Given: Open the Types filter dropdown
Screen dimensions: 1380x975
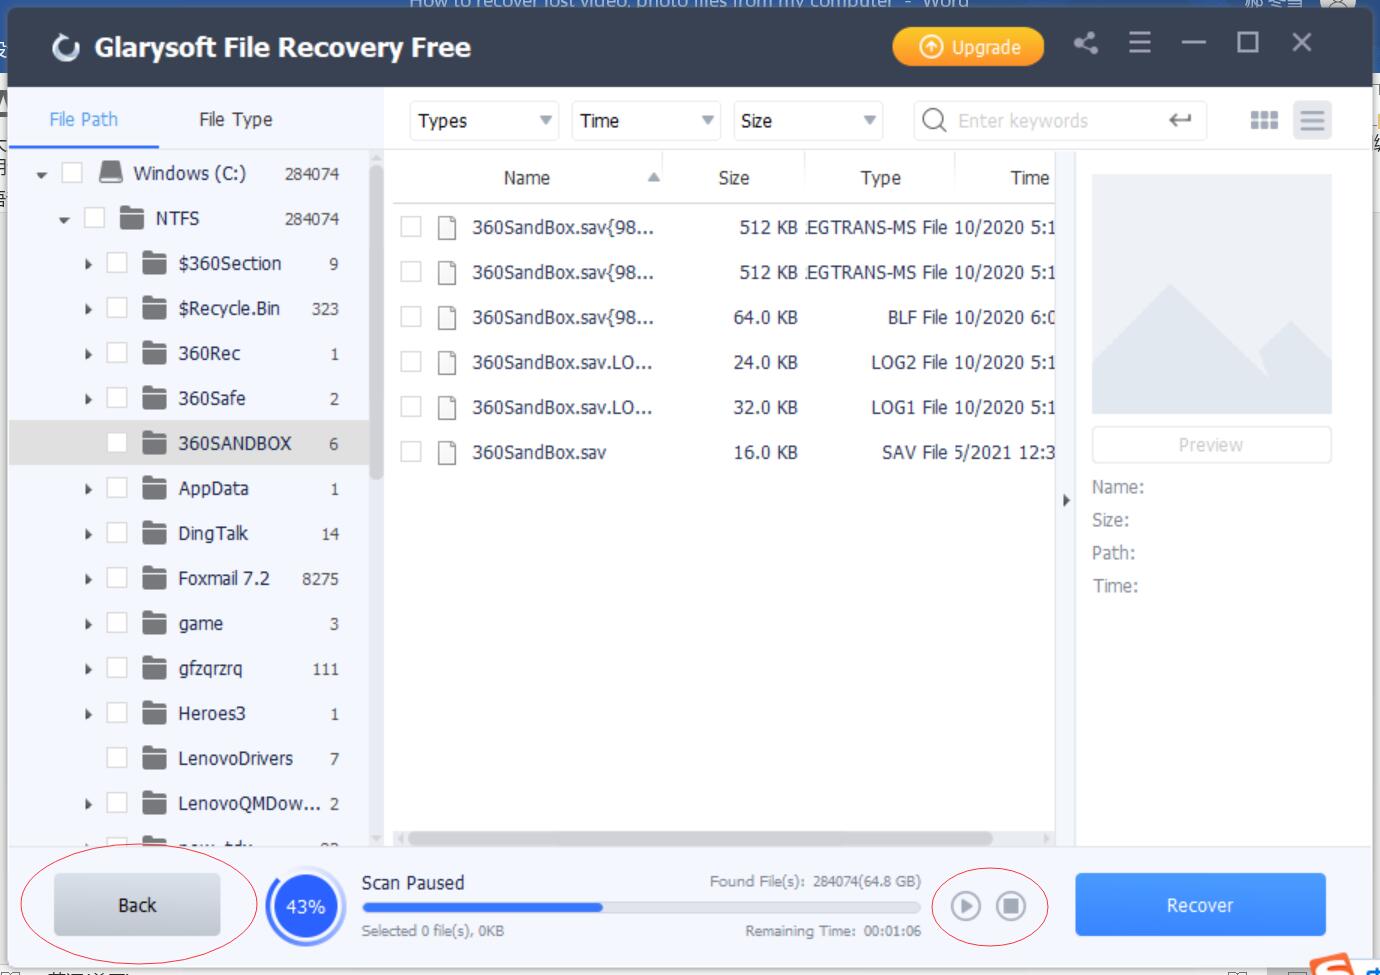Looking at the screenshot, I should click(x=484, y=120).
